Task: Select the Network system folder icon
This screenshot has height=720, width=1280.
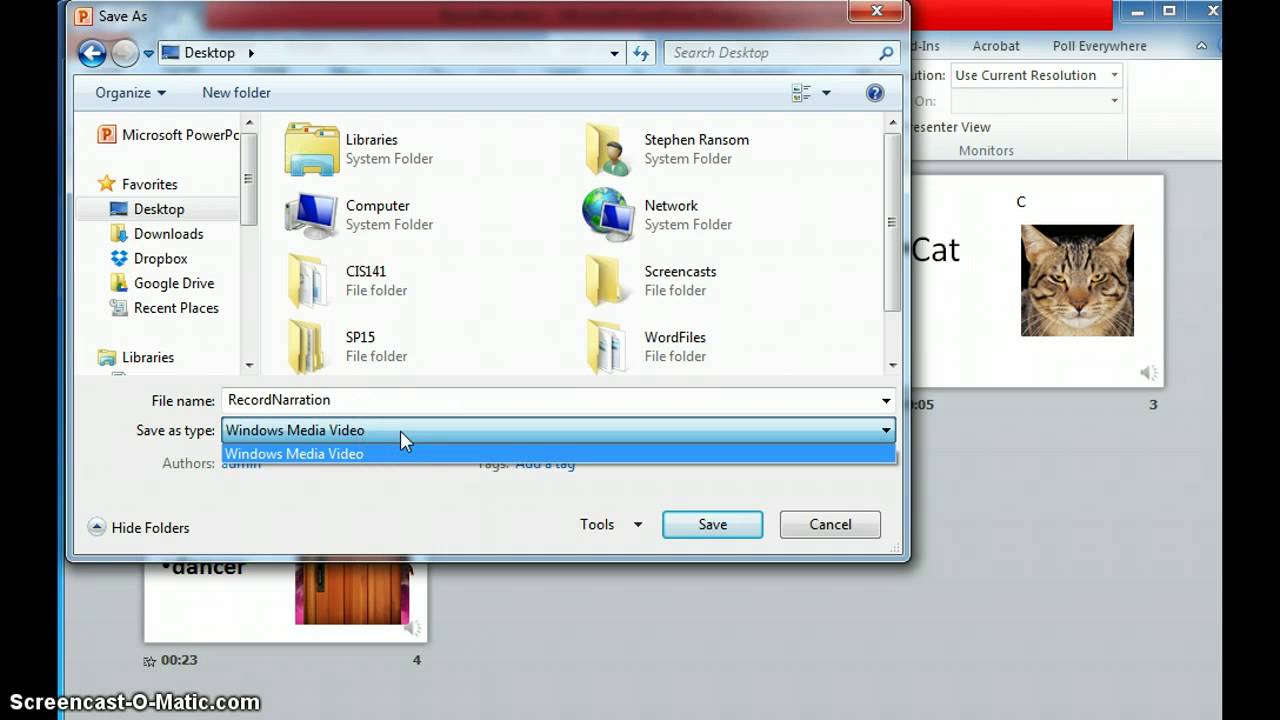Action: (608, 214)
